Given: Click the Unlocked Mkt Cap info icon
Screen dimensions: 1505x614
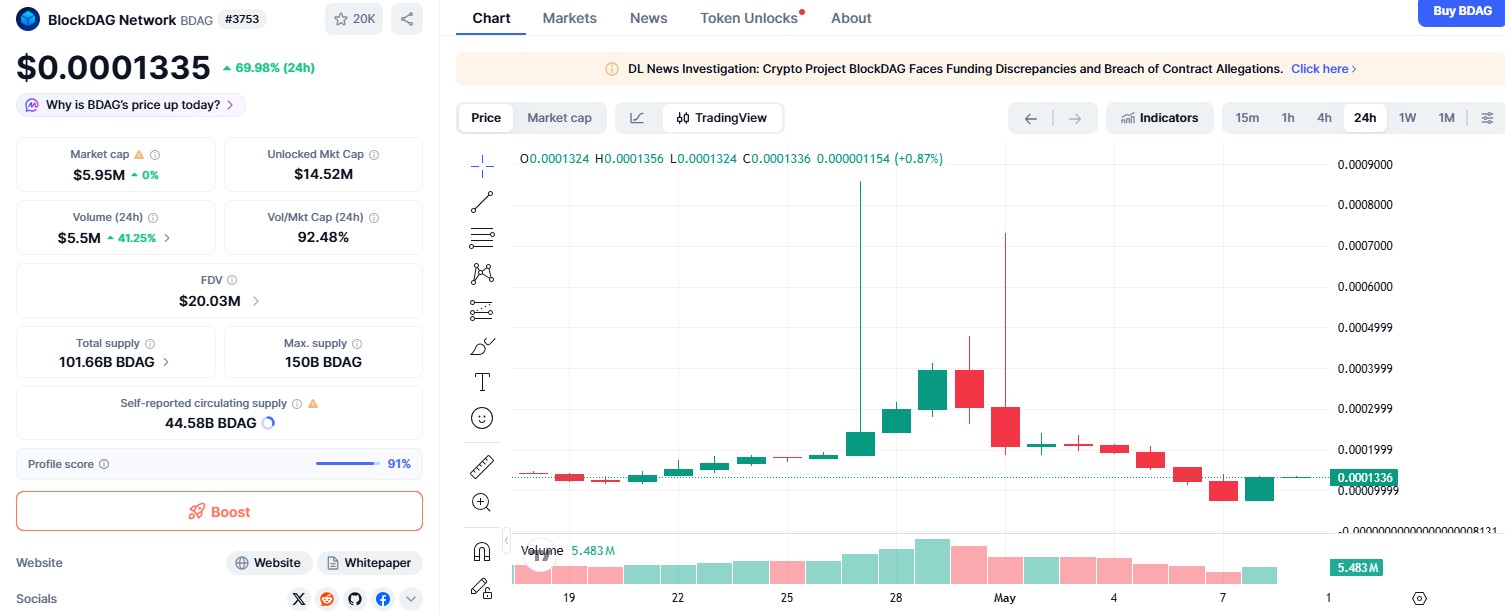Looking at the screenshot, I should point(374,155).
